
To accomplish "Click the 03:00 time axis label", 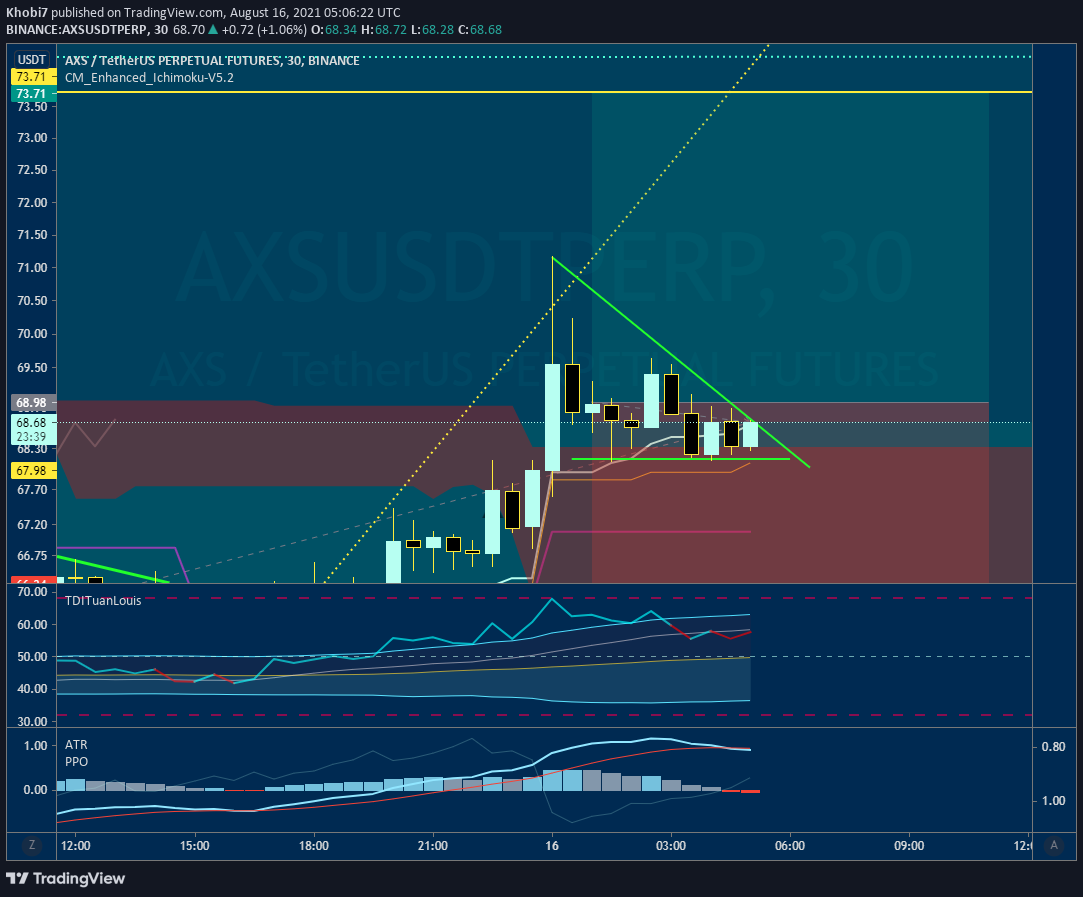I will pos(671,845).
